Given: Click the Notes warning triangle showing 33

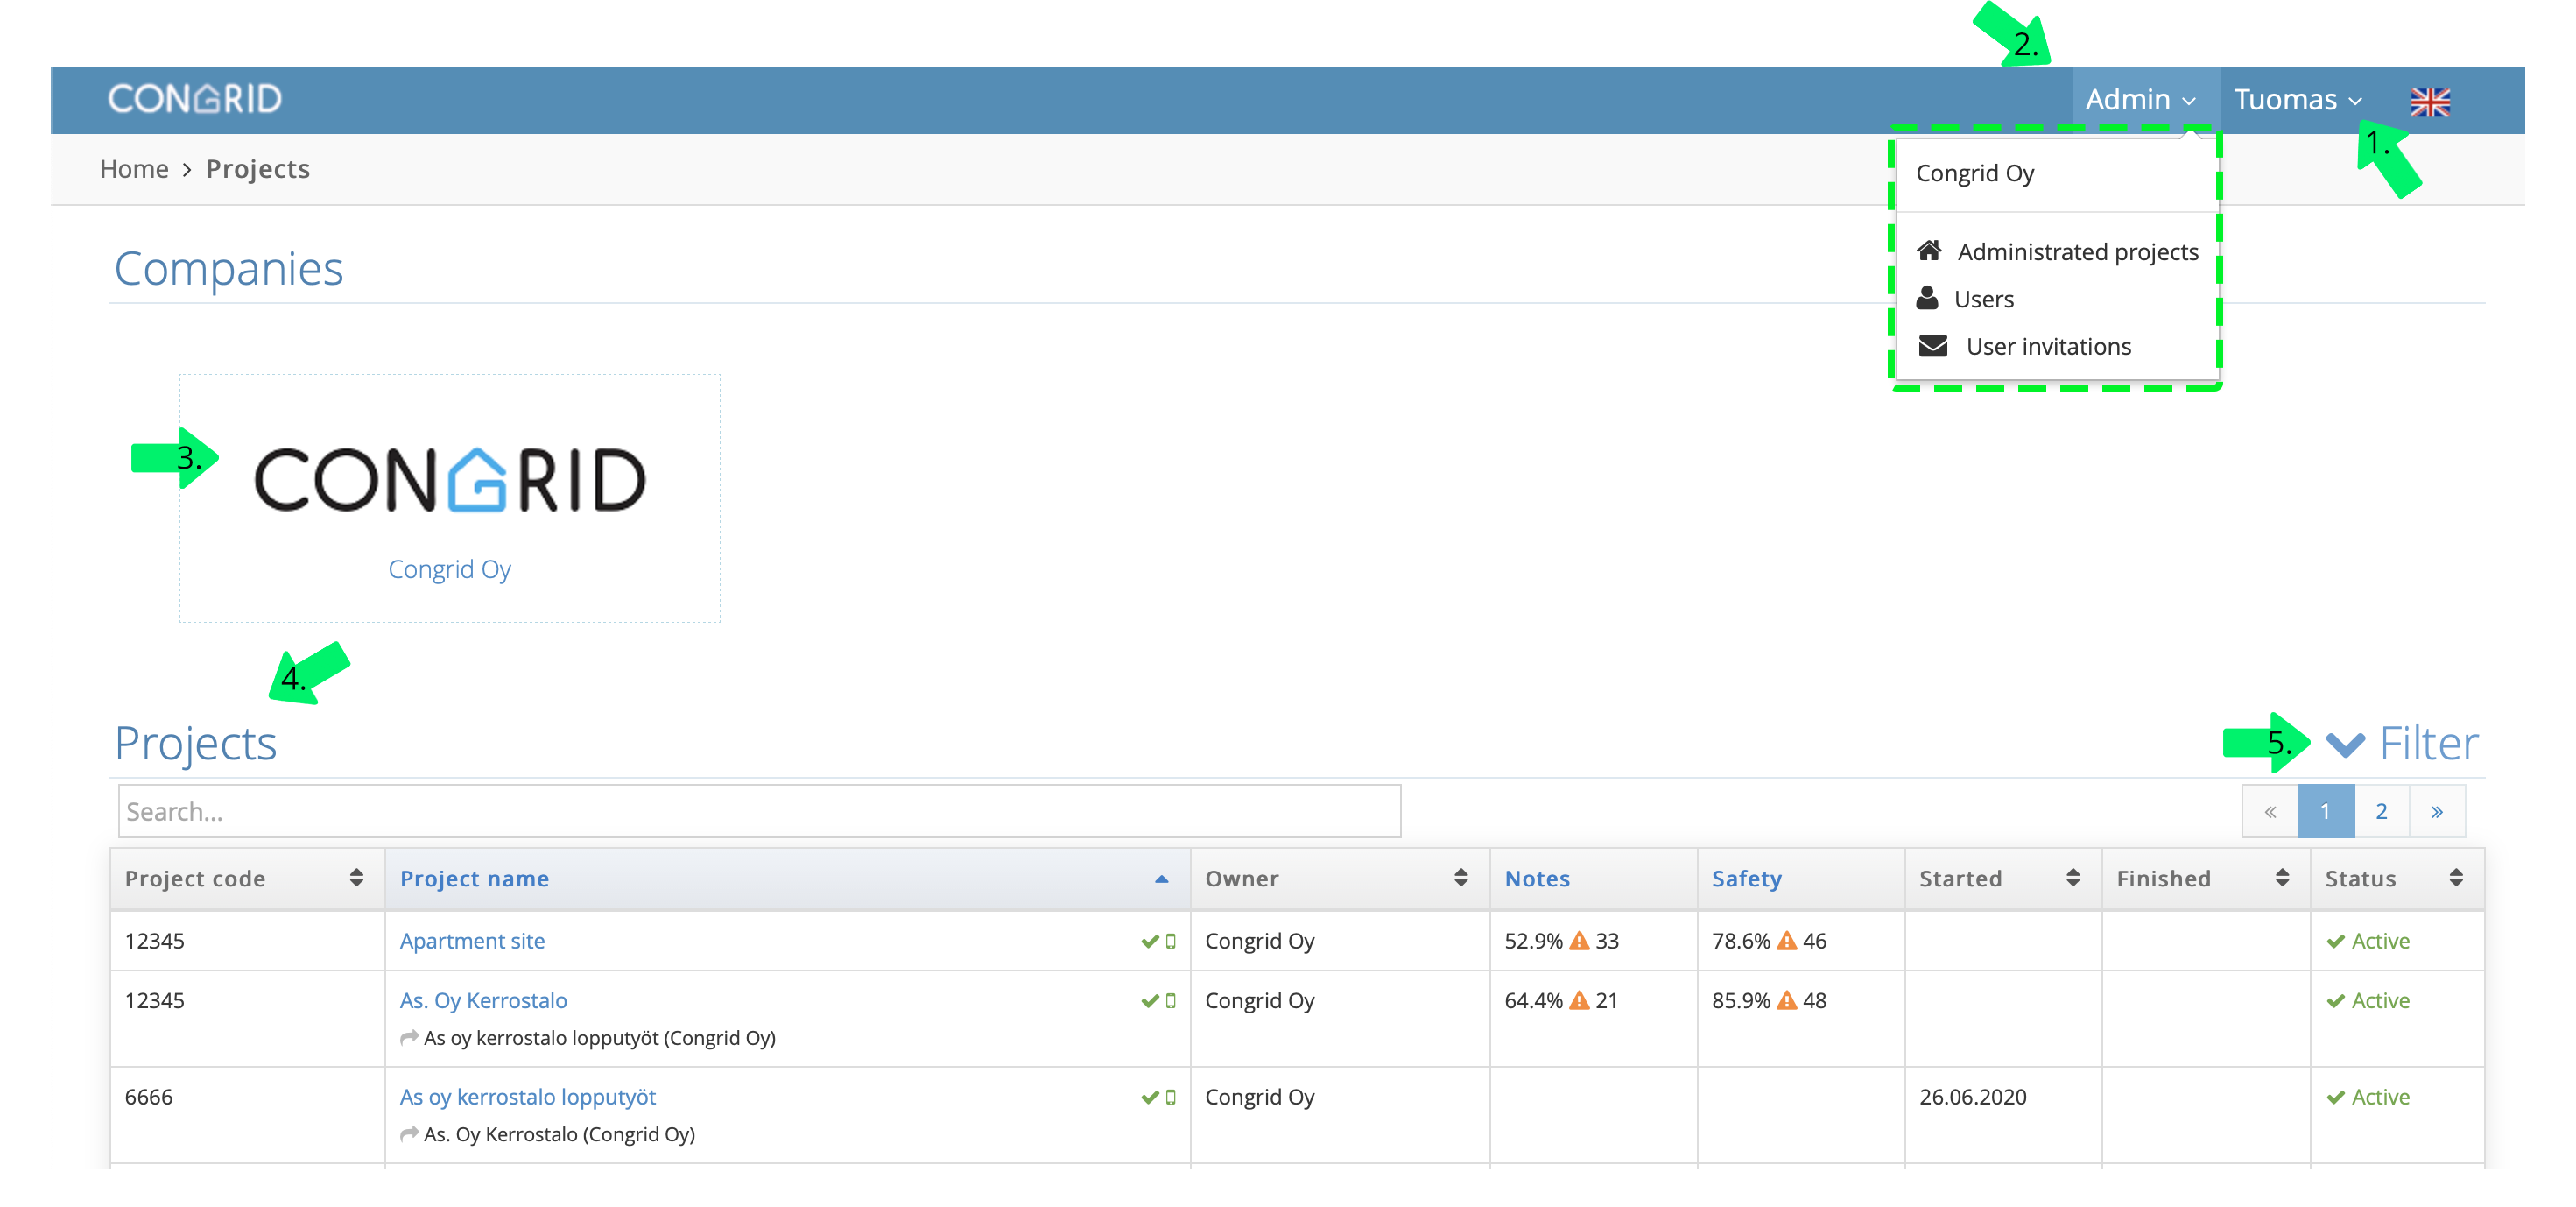Looking at the screenshot, I should [x=1579, y=941].
